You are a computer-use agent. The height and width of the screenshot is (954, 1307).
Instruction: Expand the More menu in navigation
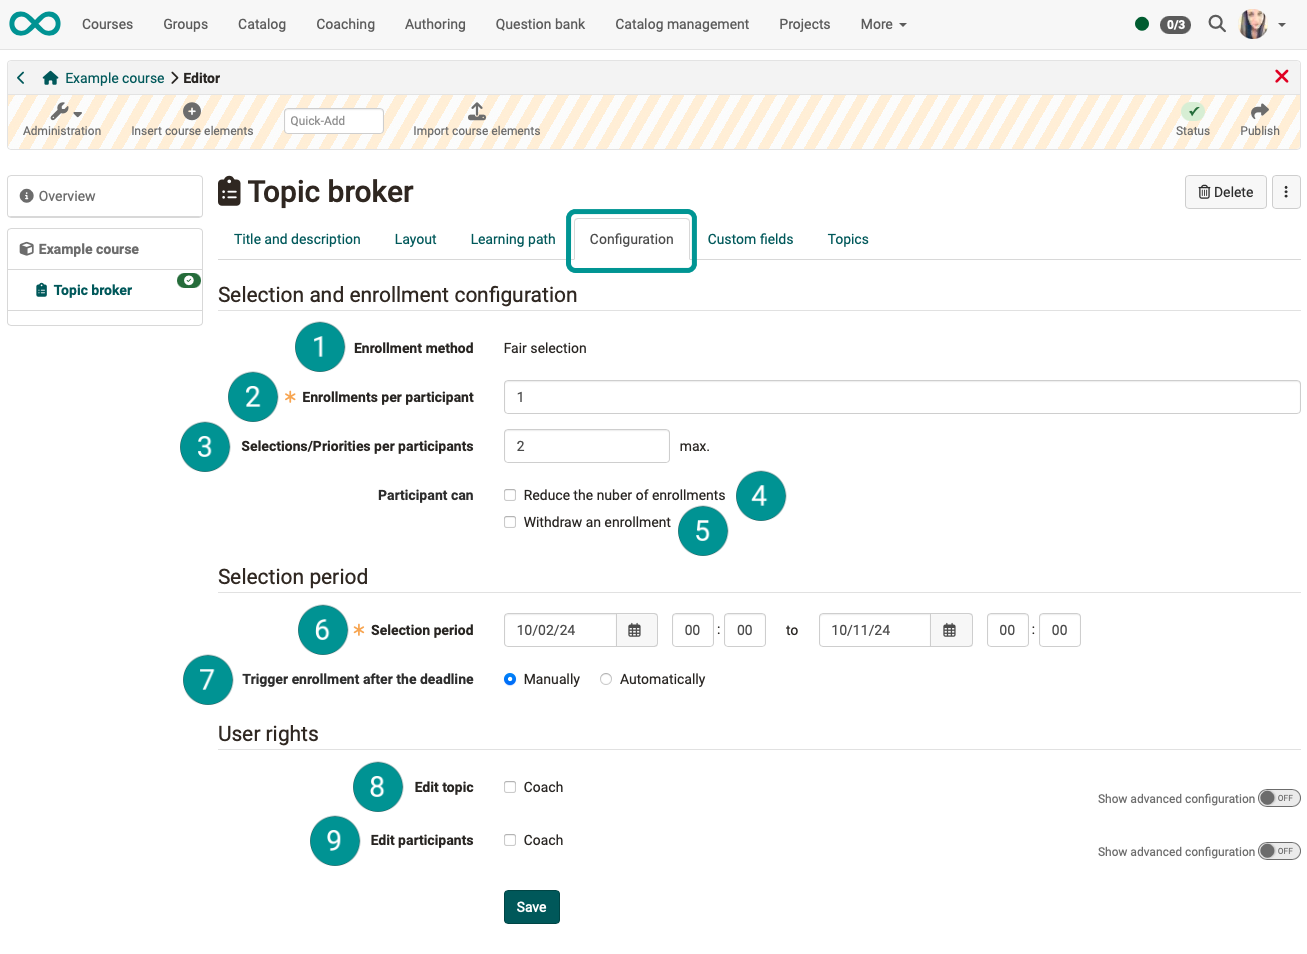click(883, 24)
